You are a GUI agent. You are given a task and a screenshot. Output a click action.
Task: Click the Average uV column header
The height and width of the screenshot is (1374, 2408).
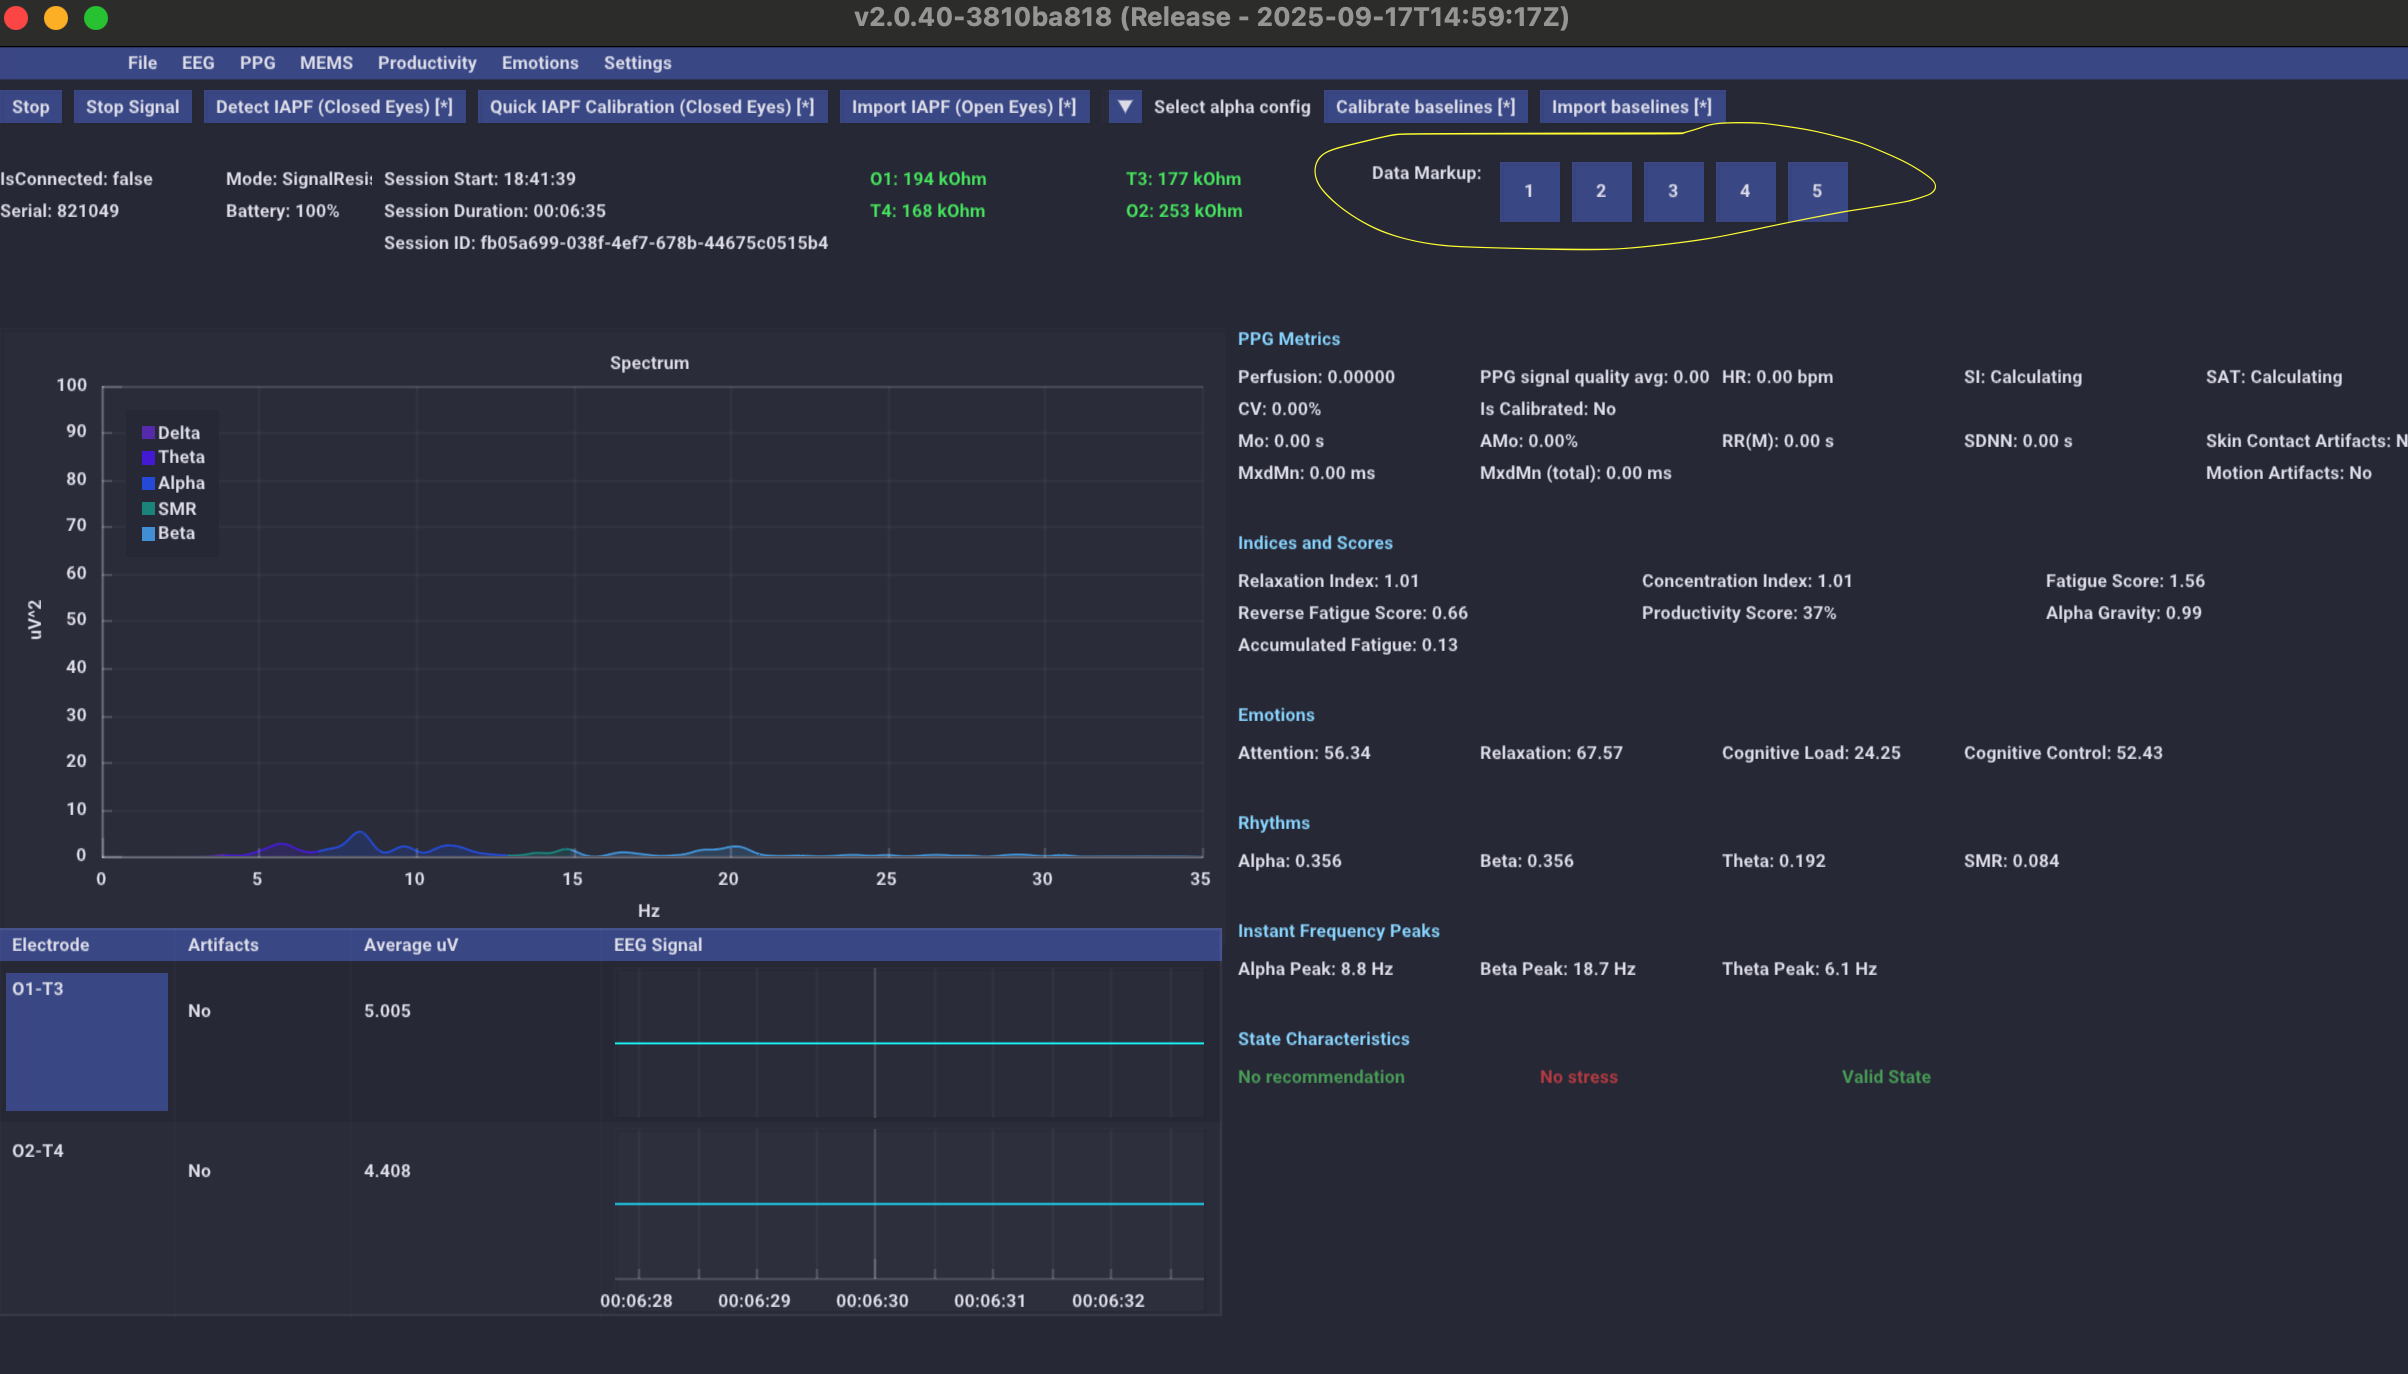point(411,945)
